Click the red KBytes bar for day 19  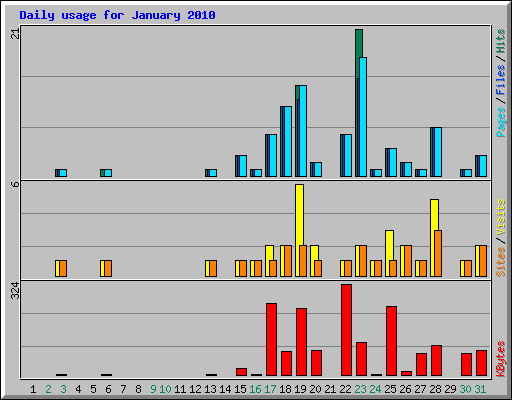click(x=301, y=342)
